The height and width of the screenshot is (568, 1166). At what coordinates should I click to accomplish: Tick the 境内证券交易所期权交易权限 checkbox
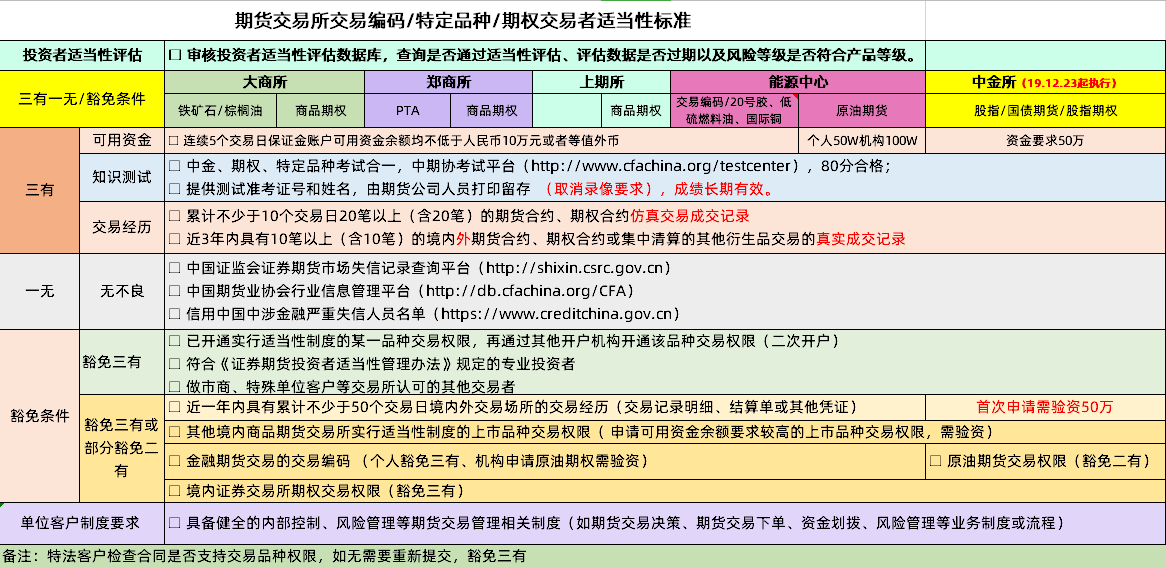pyautogui.click(x=176, y=490)
